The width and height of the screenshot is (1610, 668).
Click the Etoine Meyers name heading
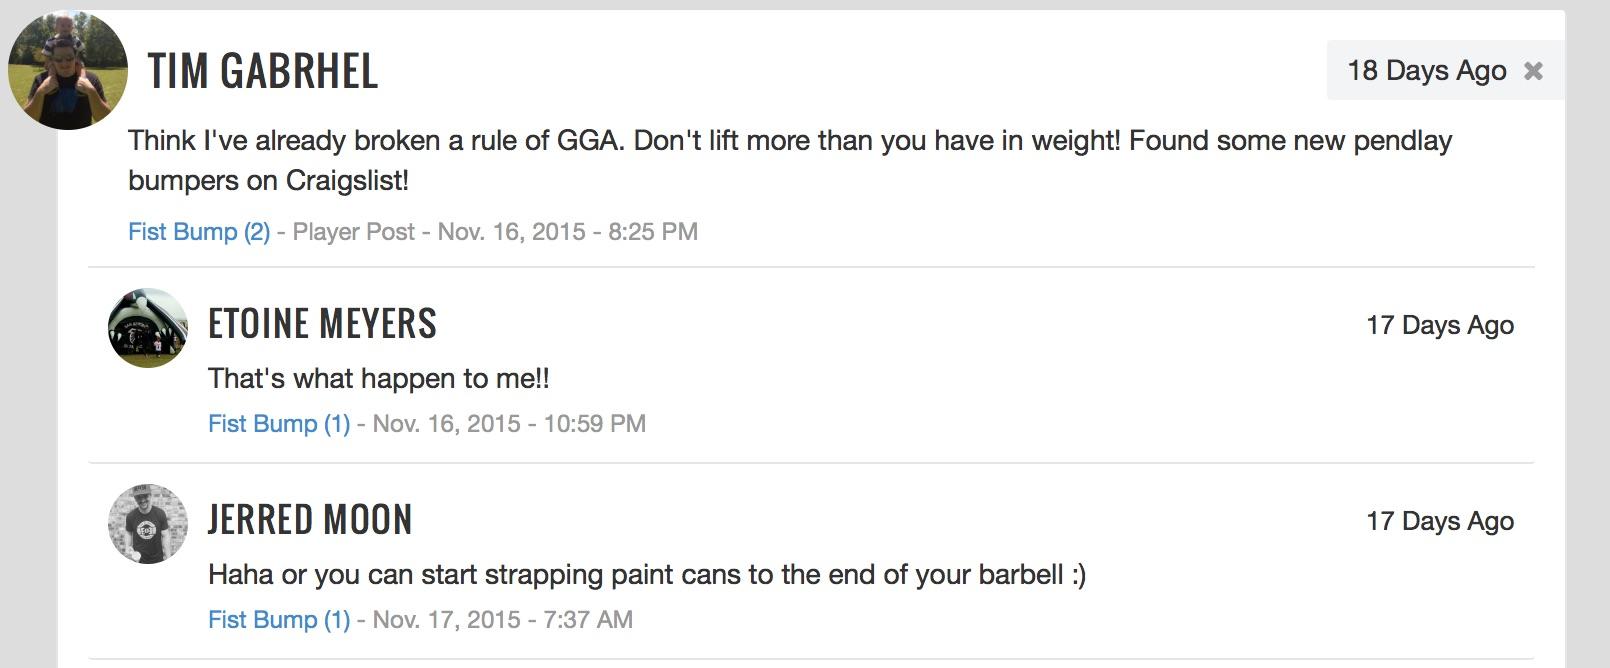pos(322,324)
